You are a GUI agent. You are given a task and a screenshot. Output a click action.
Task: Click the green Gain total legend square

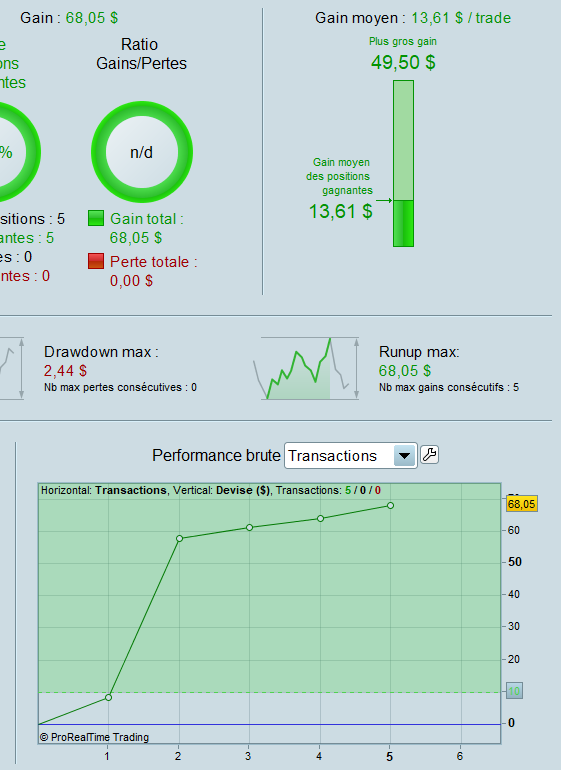[x=96, y=218]
